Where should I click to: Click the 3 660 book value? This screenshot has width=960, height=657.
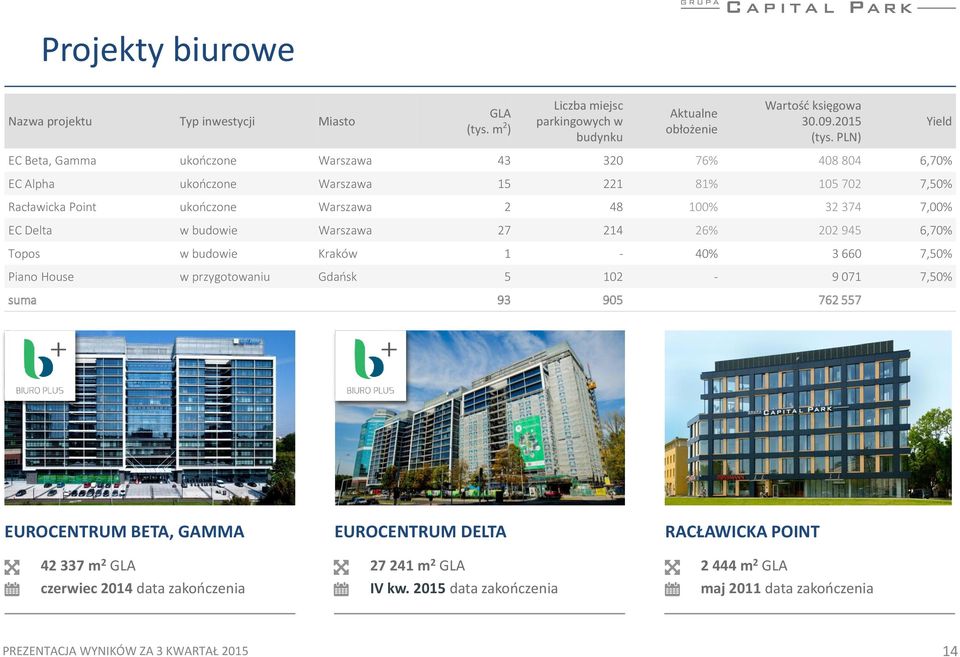(847, 253)
